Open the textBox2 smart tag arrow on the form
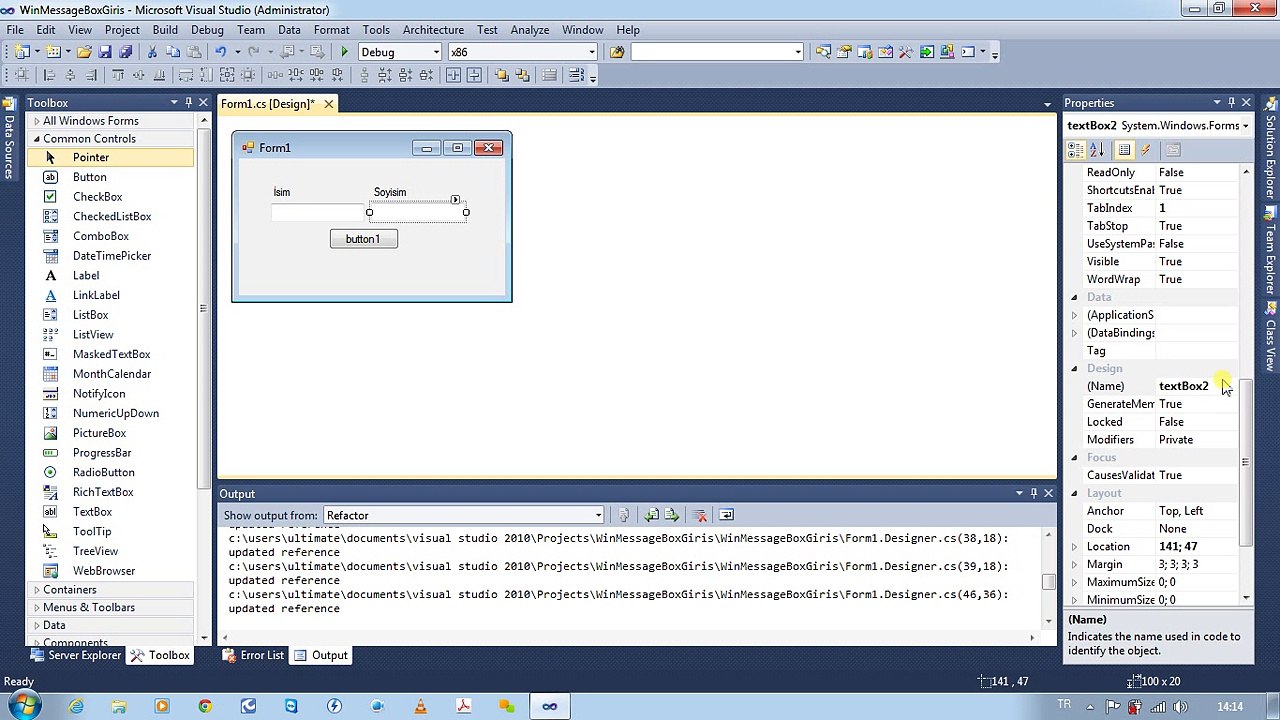Viewport: 1280px width, 720px height. point(455,200)
